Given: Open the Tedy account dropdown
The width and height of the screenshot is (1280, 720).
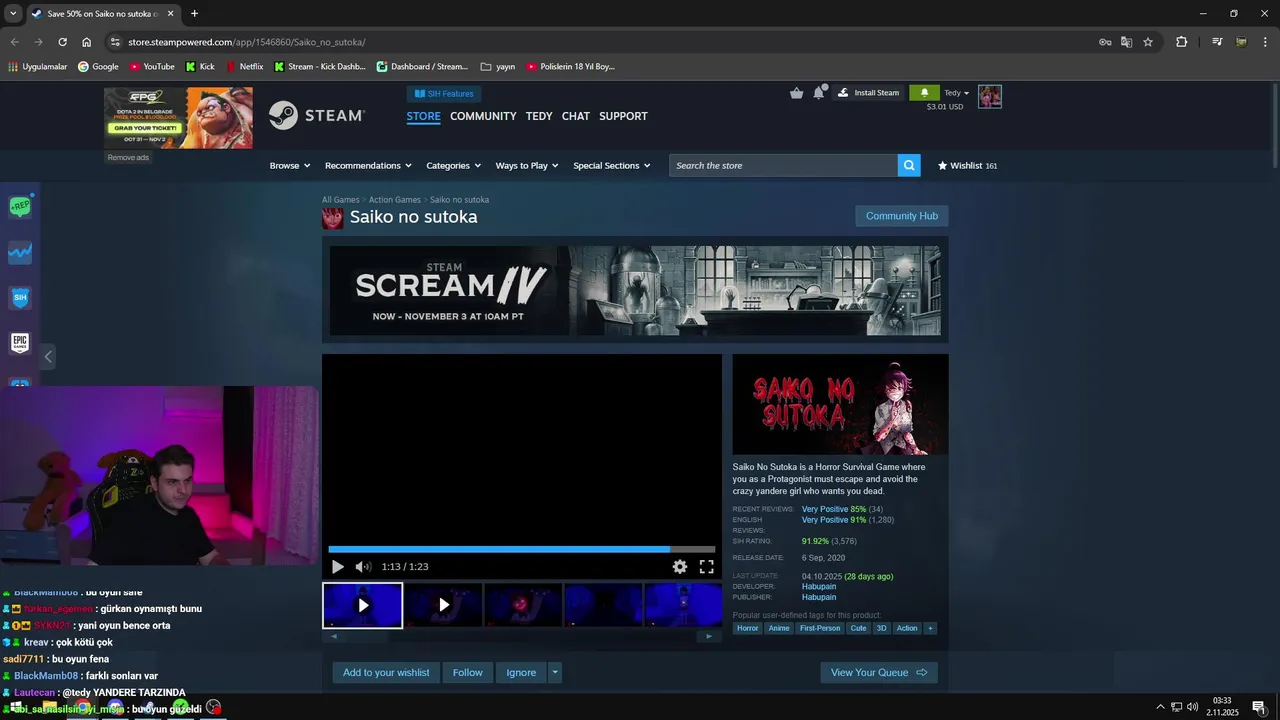Looking at the screenshot, I should [x=957, y=93].
